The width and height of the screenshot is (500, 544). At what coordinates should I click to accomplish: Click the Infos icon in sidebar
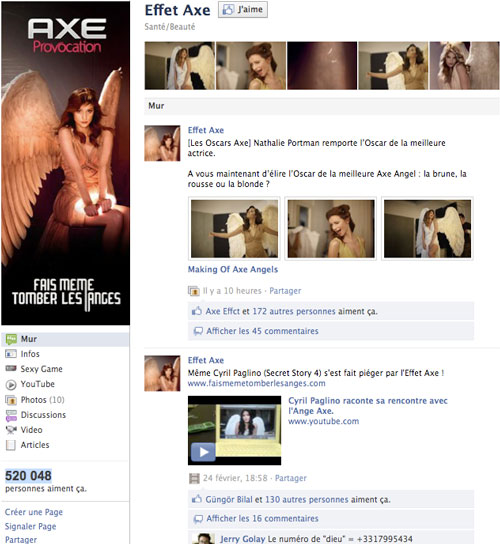coord(11,354)
